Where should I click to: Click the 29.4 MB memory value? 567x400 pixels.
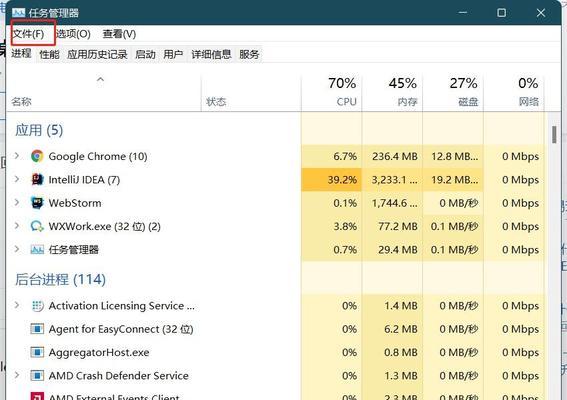coord(398,250)
